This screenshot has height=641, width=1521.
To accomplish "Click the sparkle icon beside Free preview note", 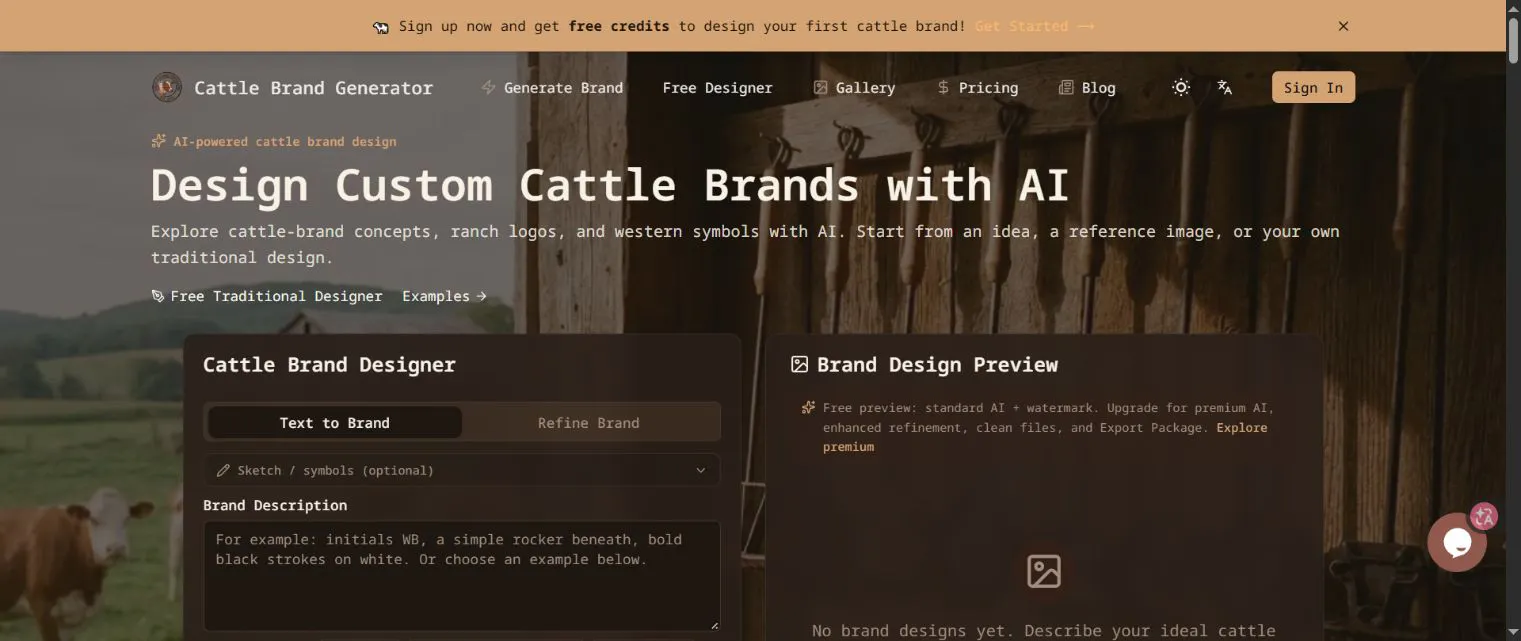I will pos(808,407).
